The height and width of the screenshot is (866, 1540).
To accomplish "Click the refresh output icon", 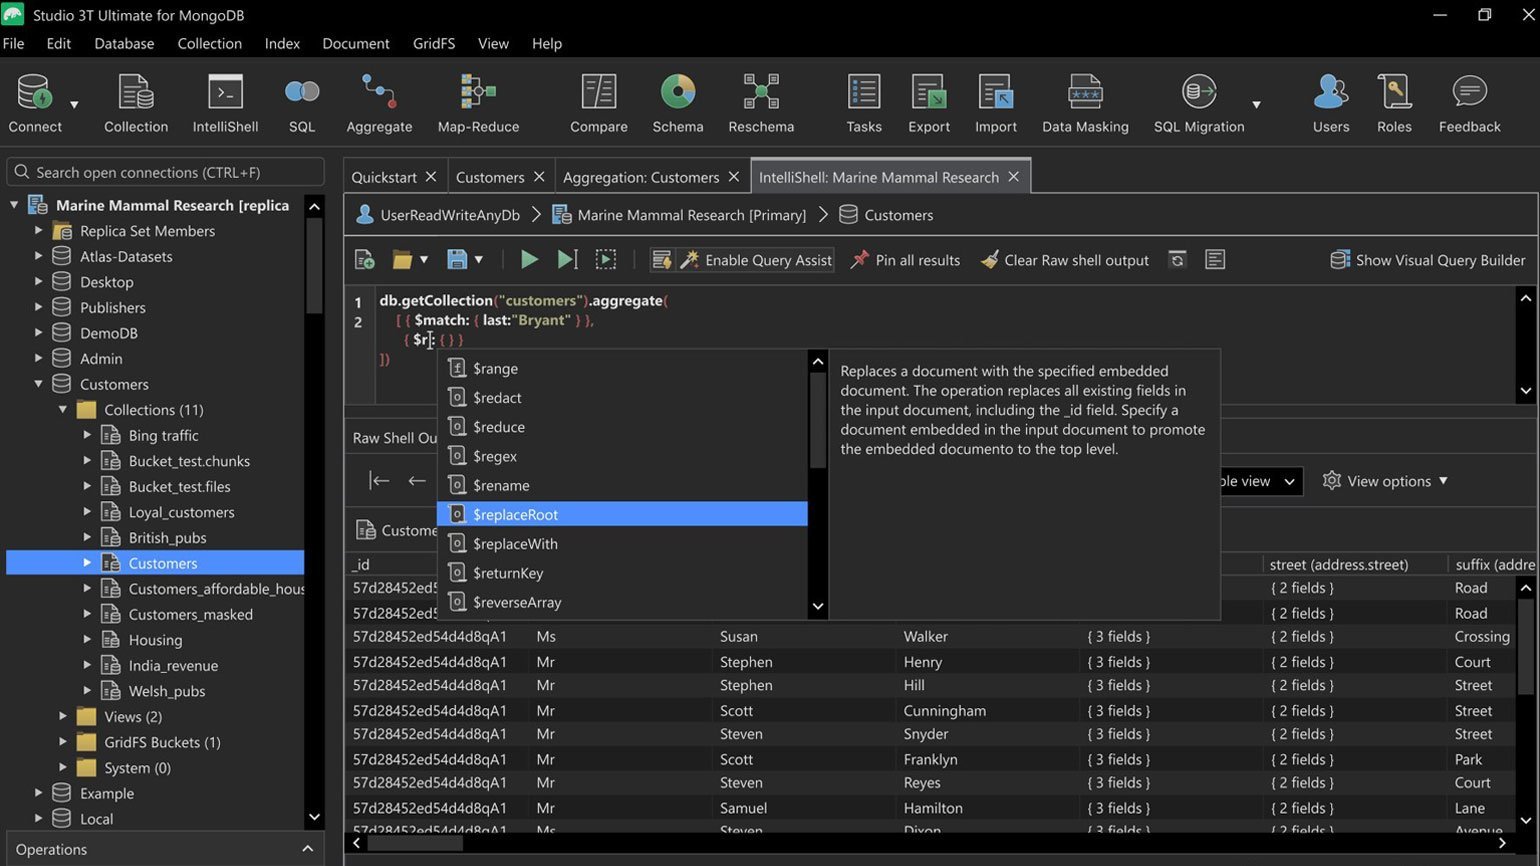I will pos(1178,260).
